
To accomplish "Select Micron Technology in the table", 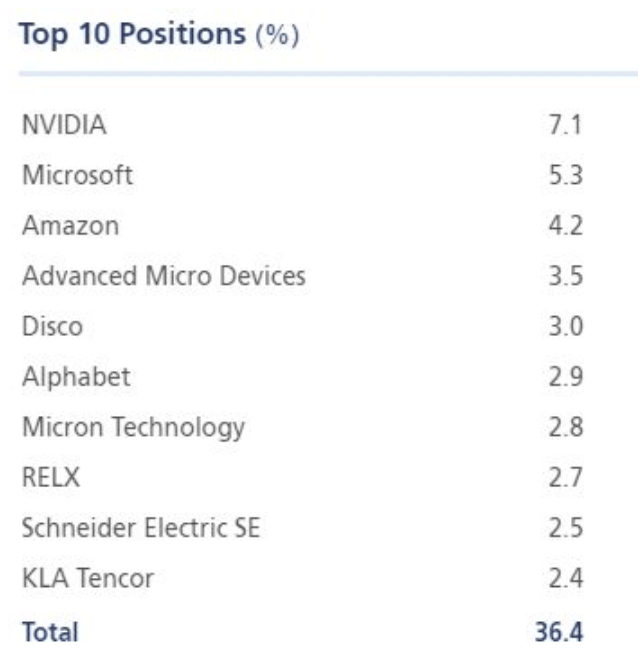I will click(132, 428).
